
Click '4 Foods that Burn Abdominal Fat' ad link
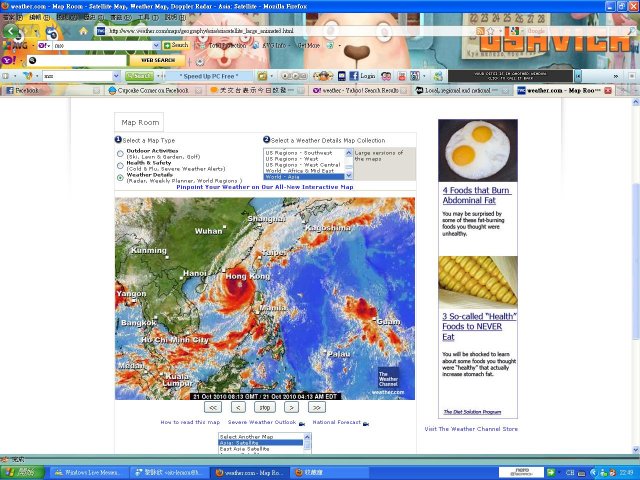(478, 193)
